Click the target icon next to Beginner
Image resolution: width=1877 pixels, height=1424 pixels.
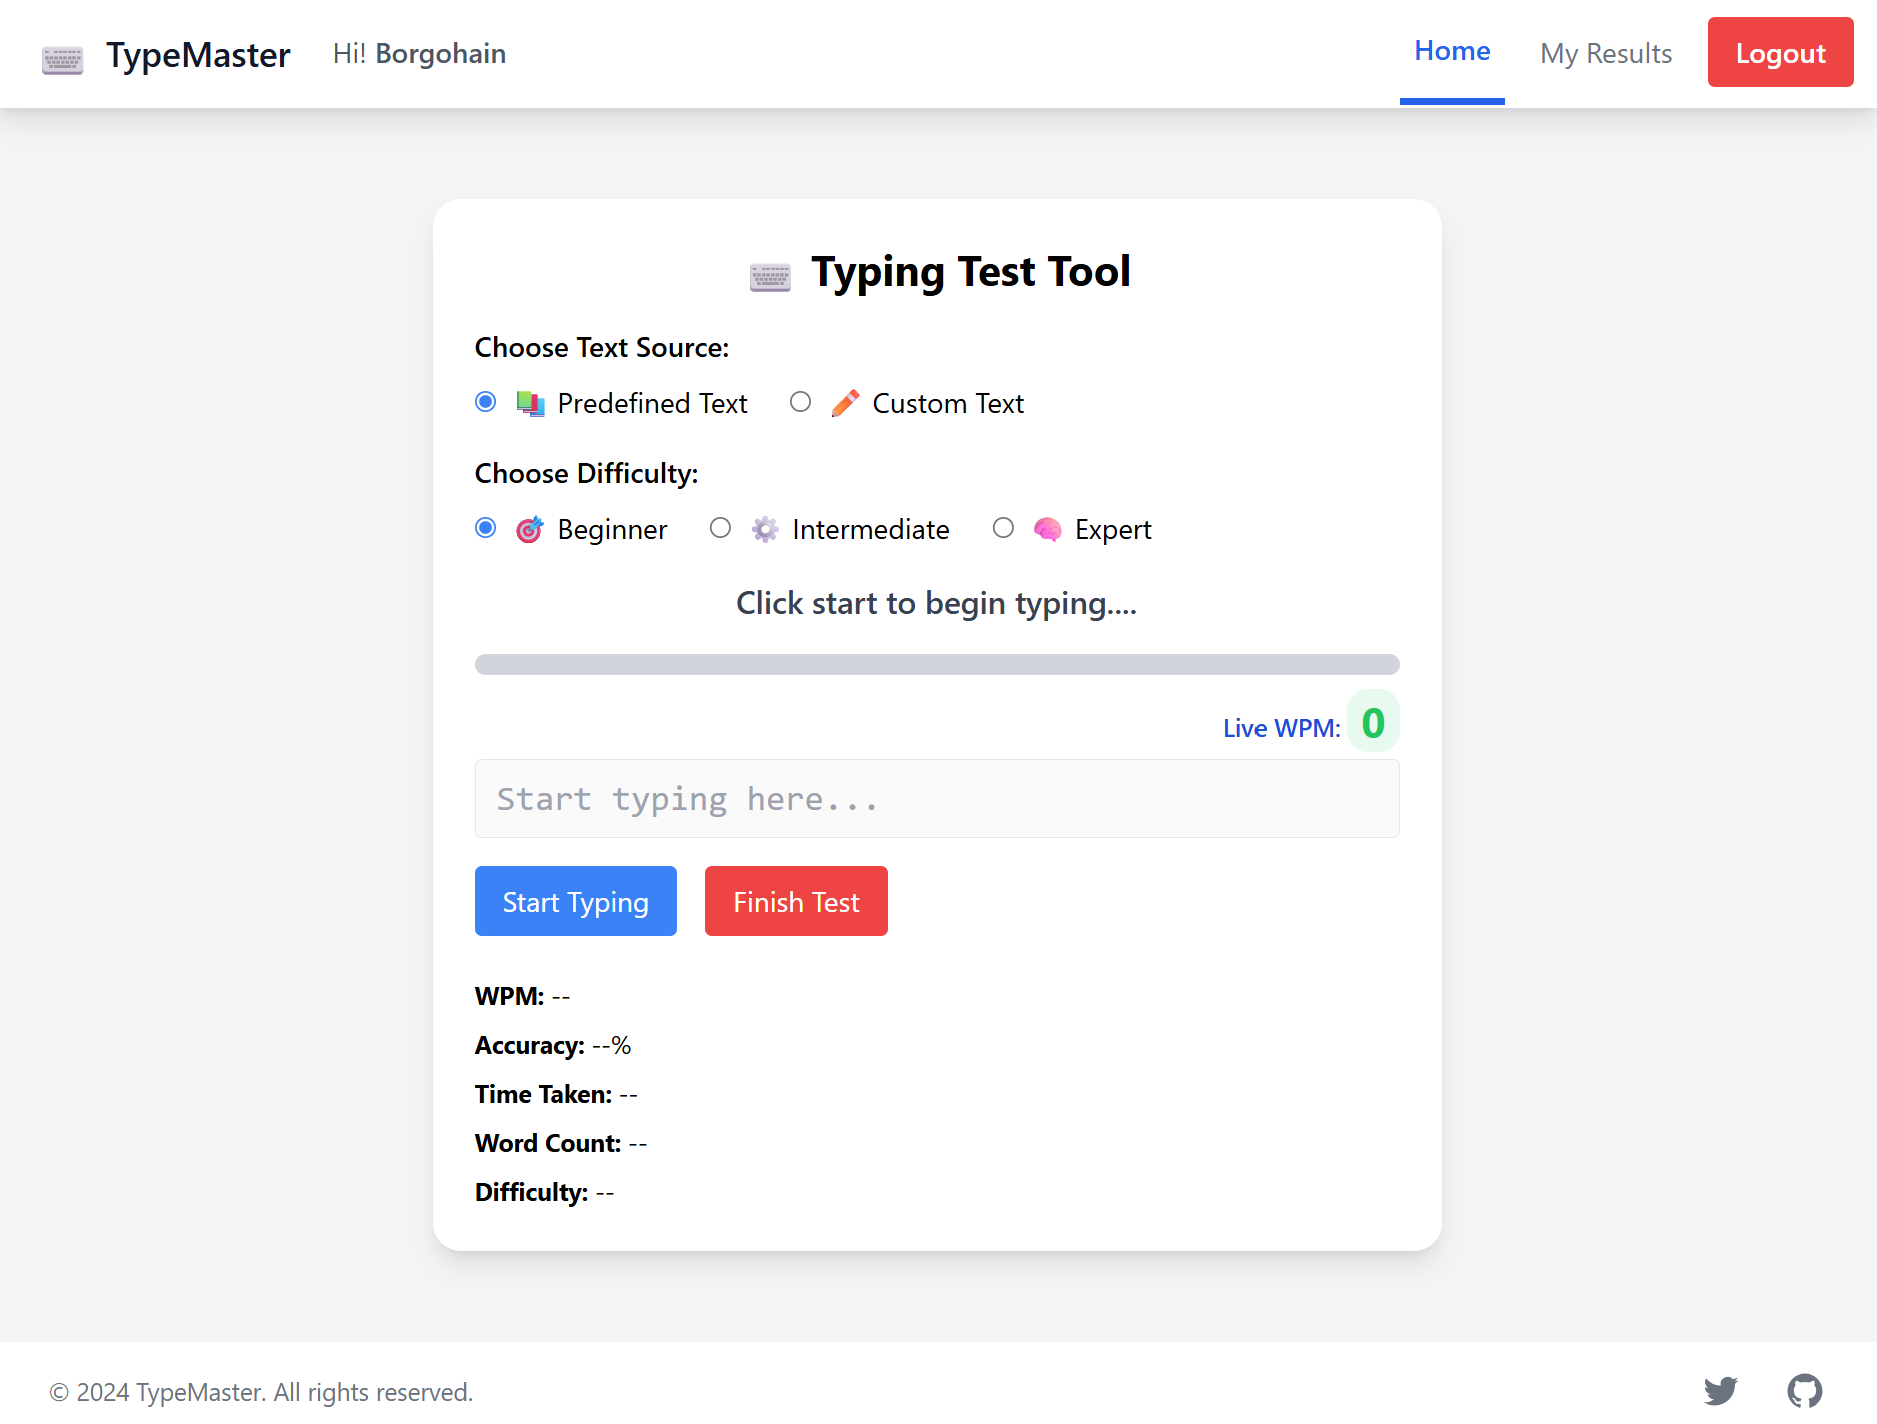[530, 530]
